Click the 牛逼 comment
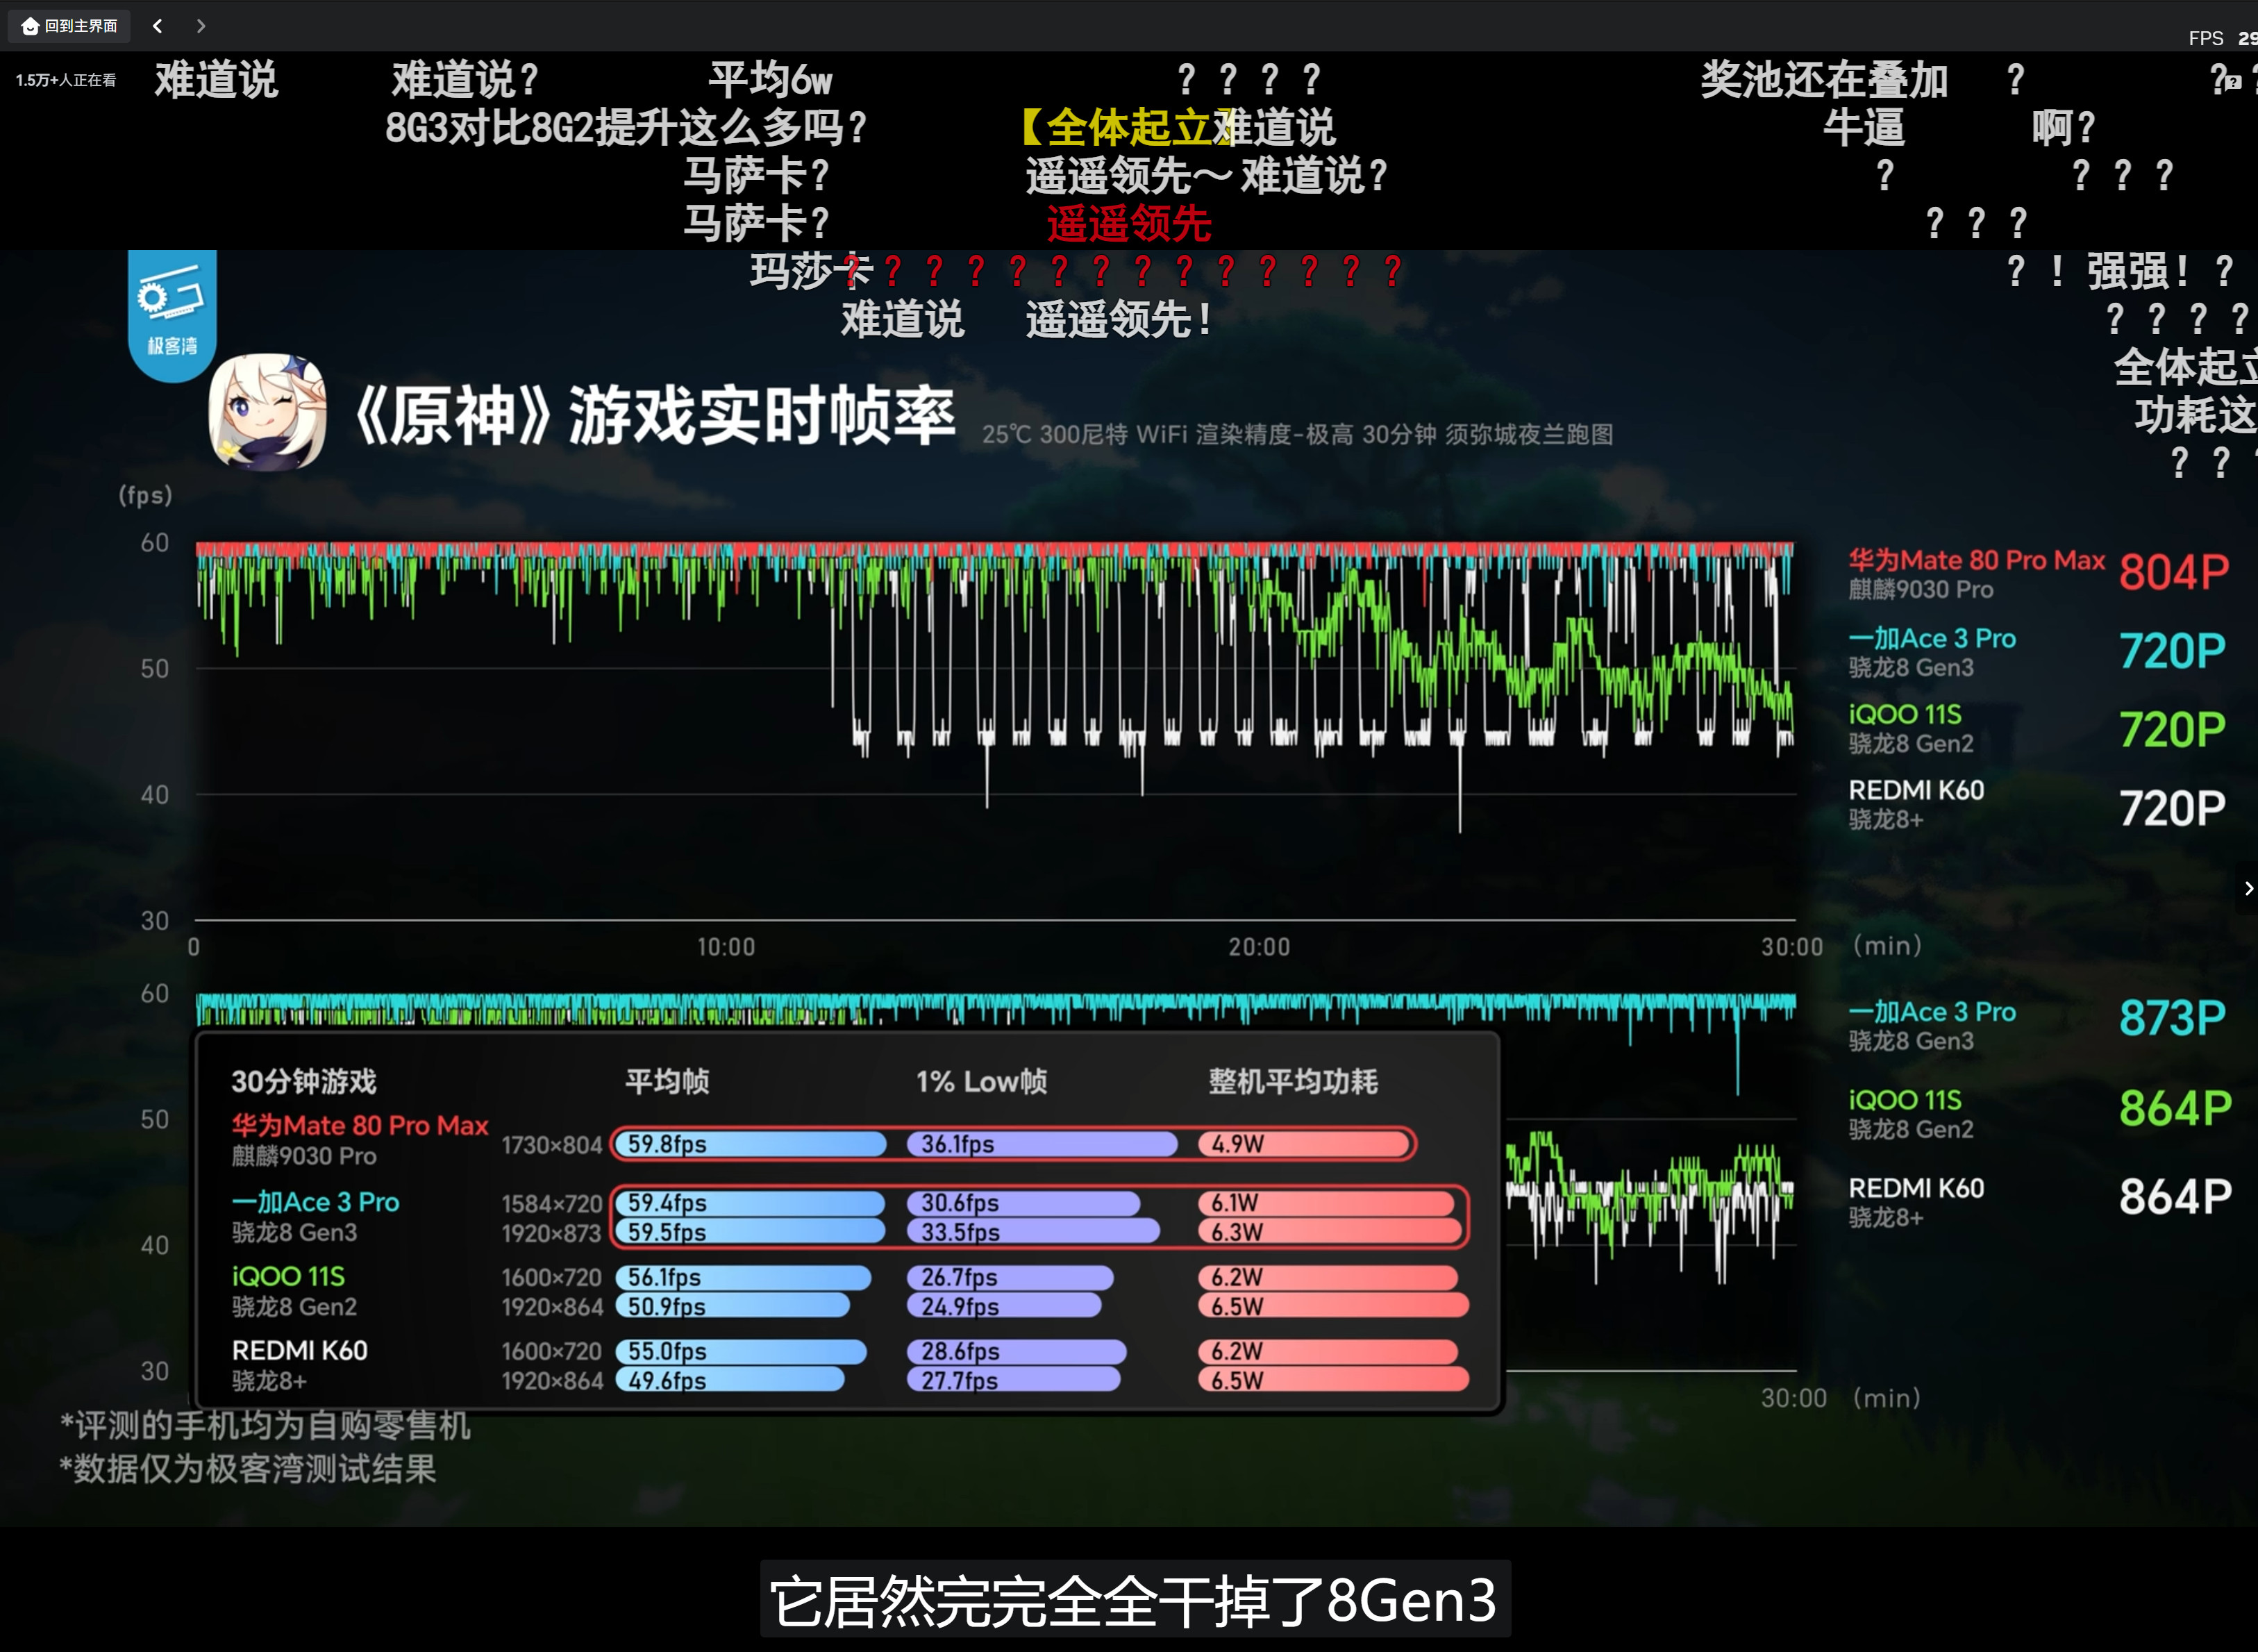The height and width of the screenshot is (1652, 2258). [1864, 128]
